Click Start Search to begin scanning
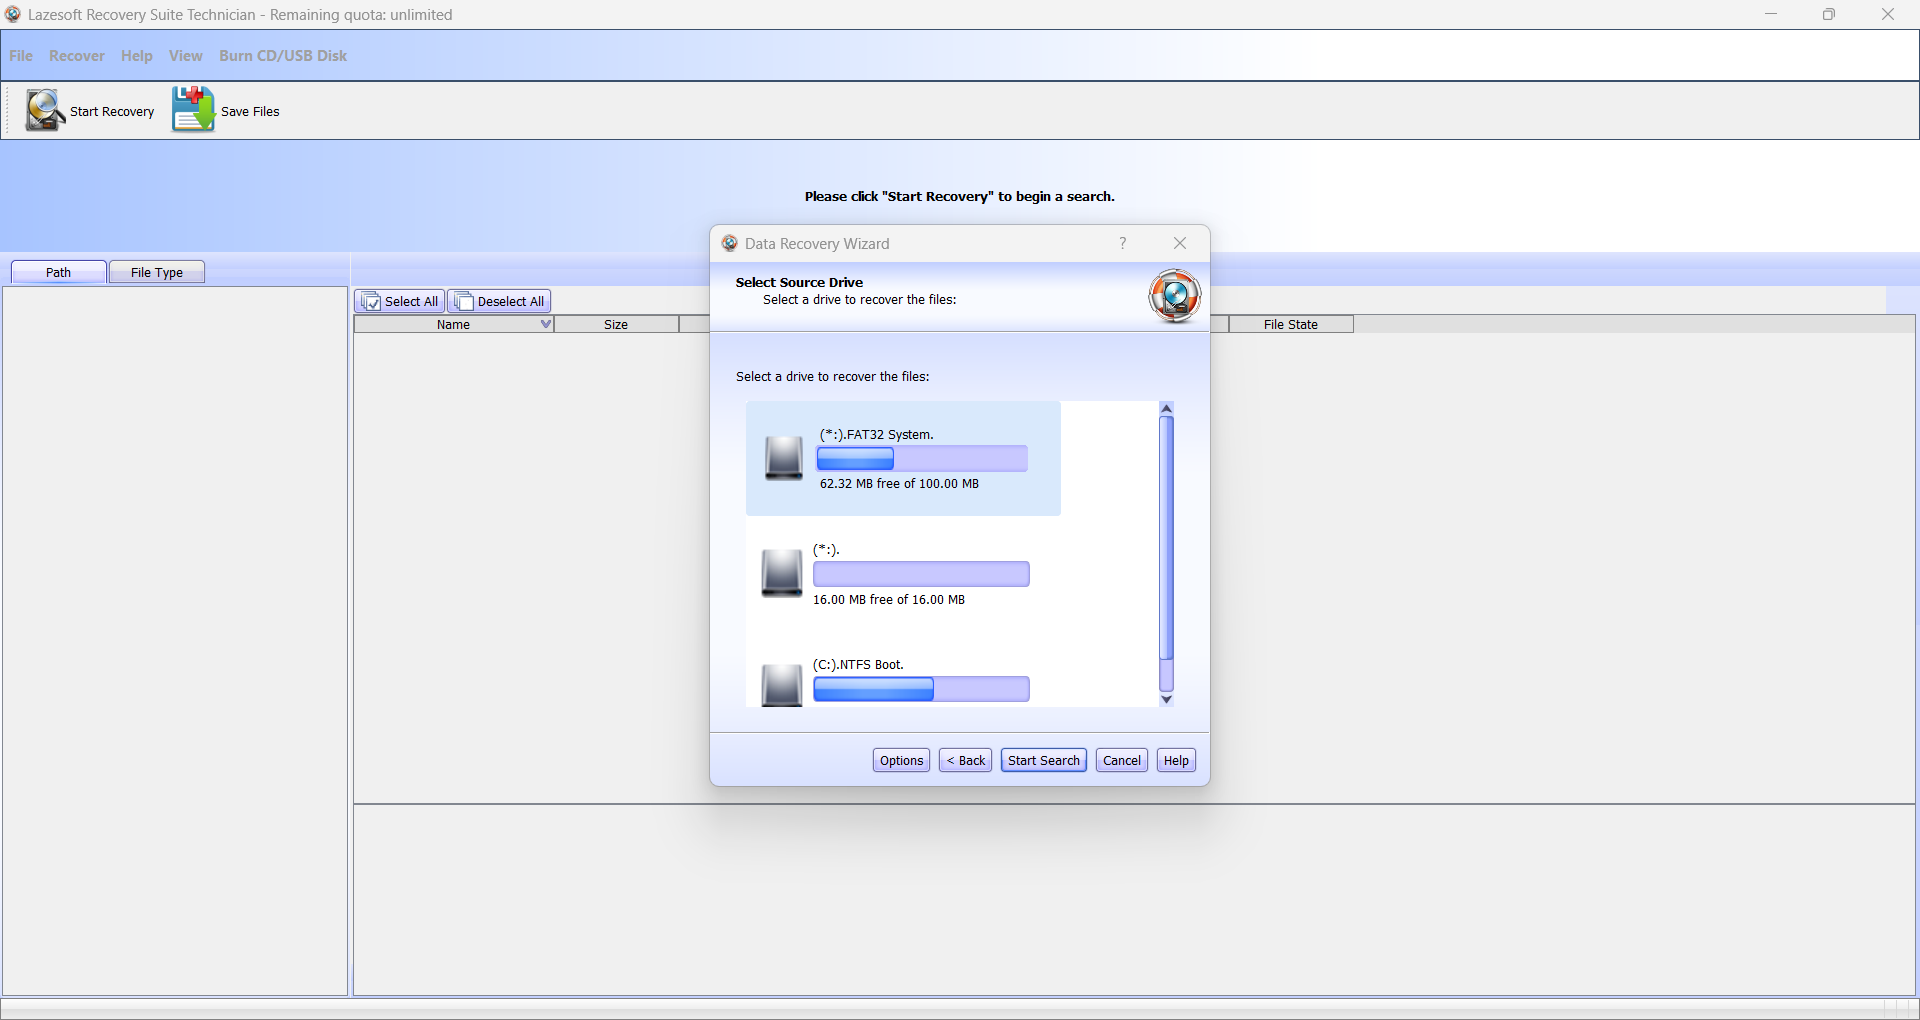The width and height of the screenshot is (1920, 1020). click(1044, 760)
